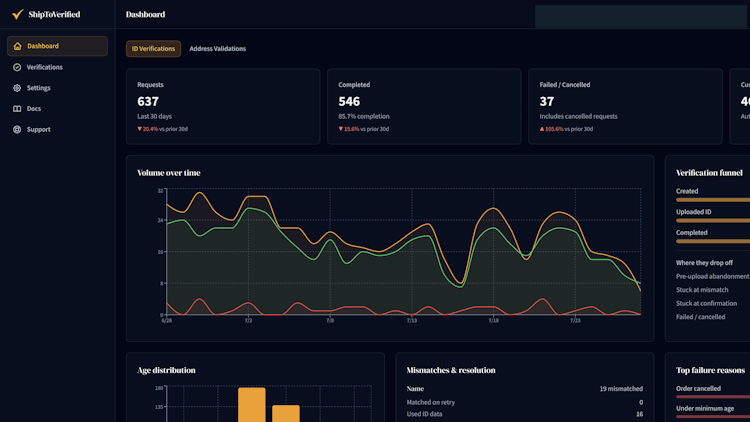Click the 7/3 marker on volume chart
Image resolution: width=750 pixels, height=422 pixels.
[x=248, y=321]
